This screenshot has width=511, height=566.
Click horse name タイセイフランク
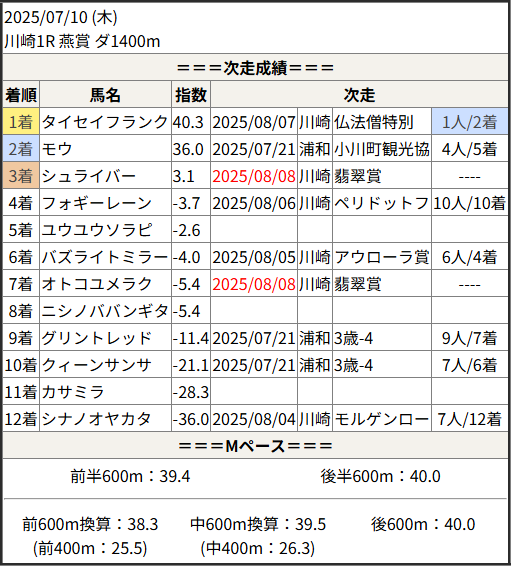point(105,122)
